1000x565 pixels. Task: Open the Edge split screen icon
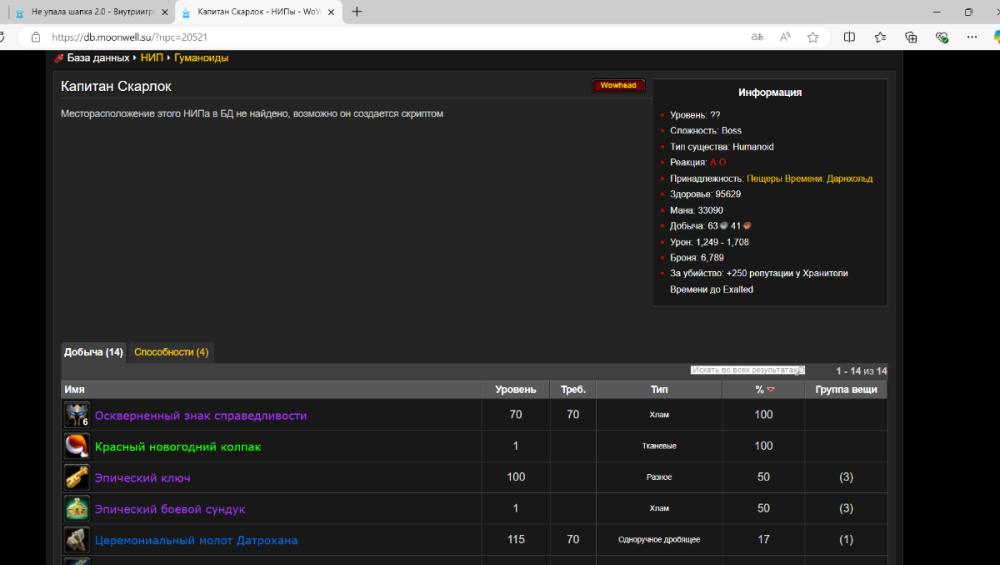click(x=849, y=37)
